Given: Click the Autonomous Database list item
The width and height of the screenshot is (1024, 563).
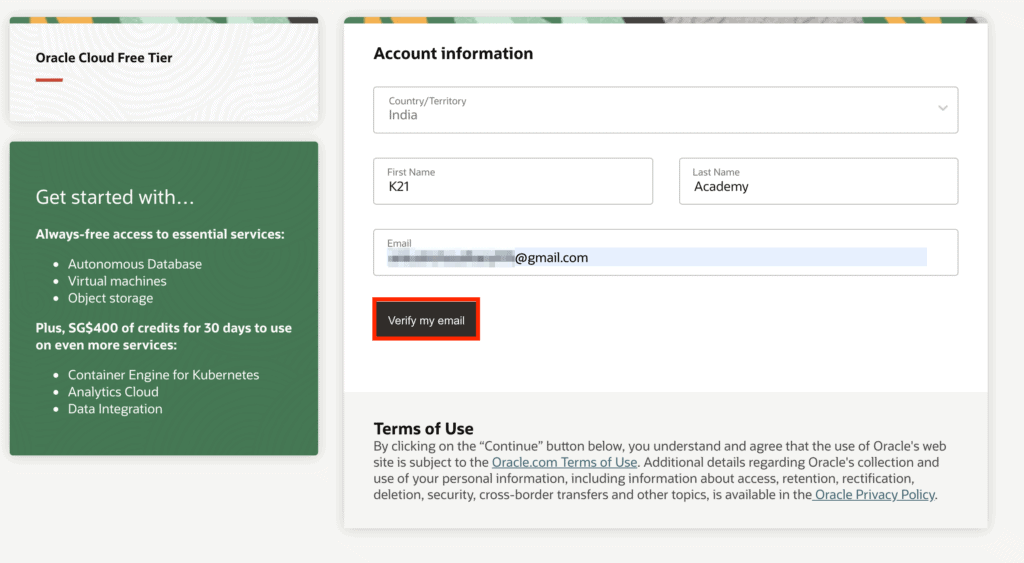Looking at the screenshot, I should (x=135, y=264).
